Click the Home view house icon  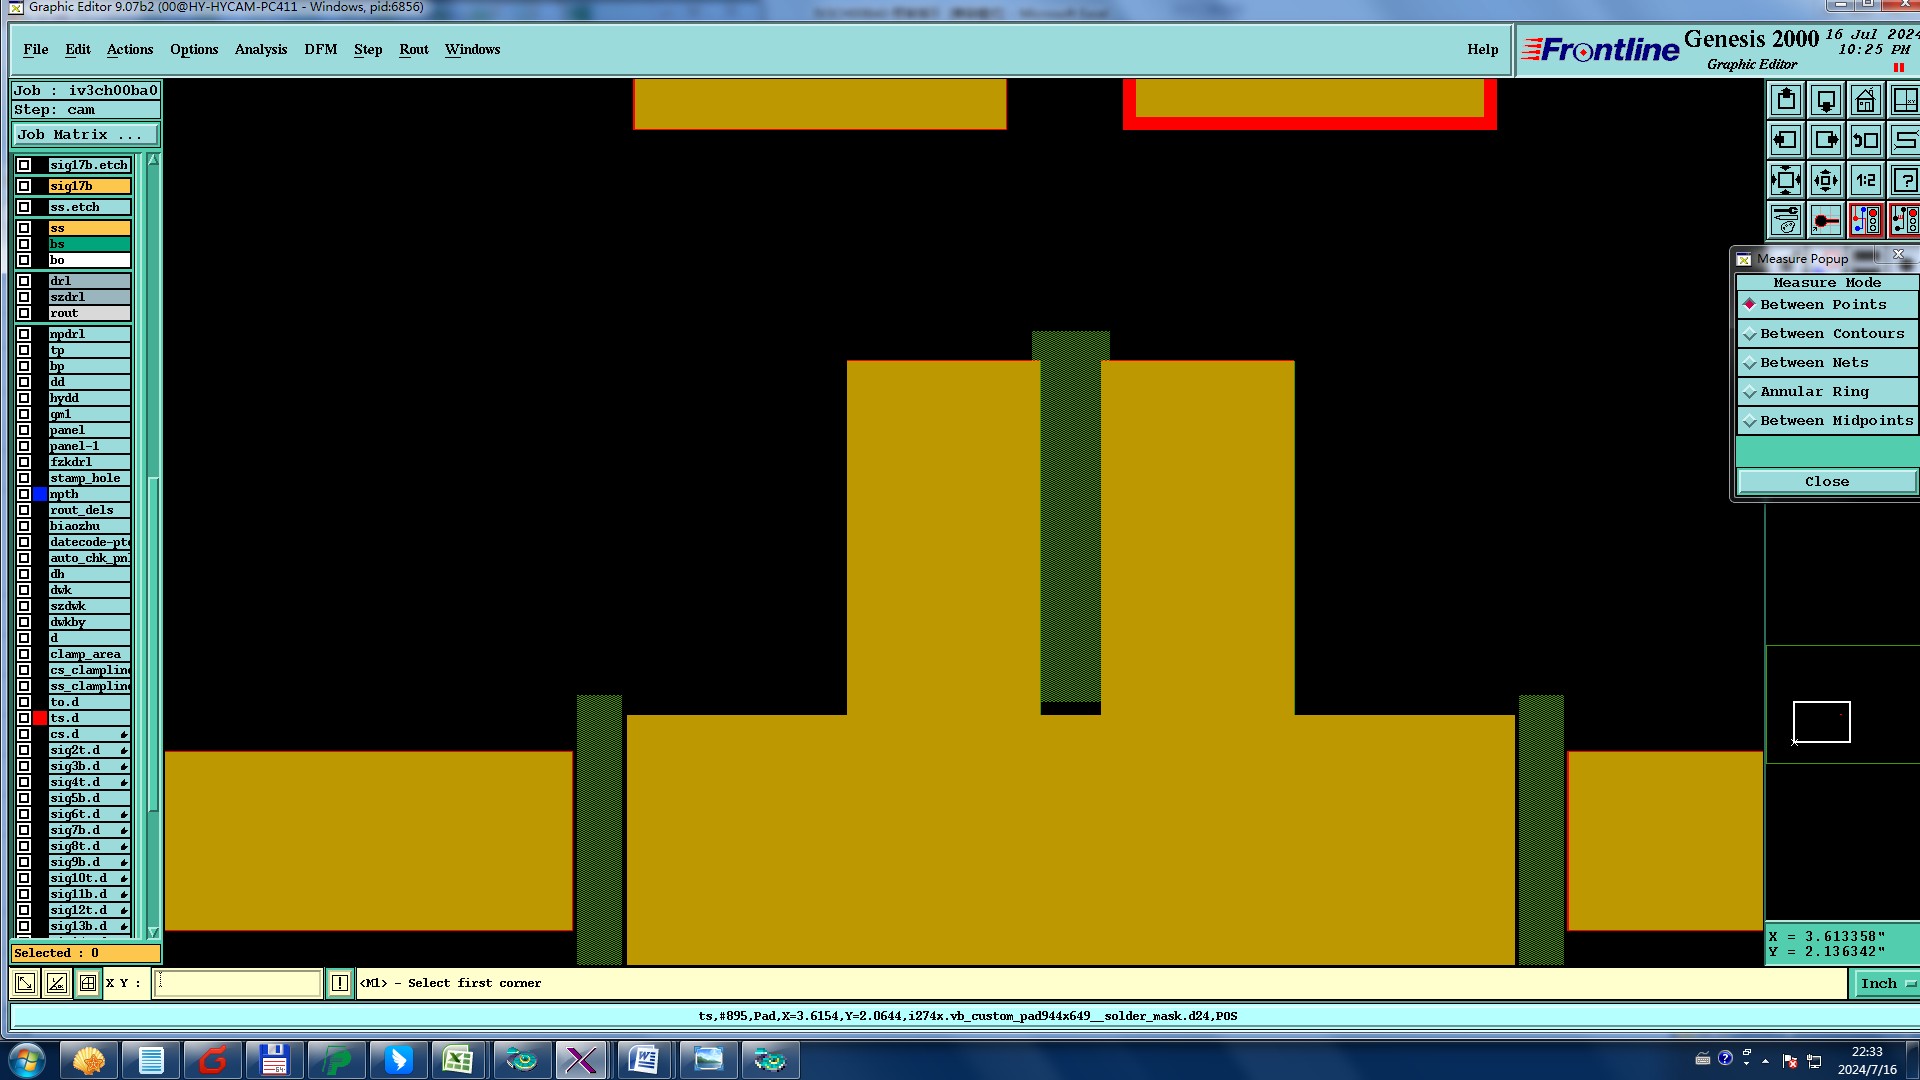click(x=1865, y=101)
